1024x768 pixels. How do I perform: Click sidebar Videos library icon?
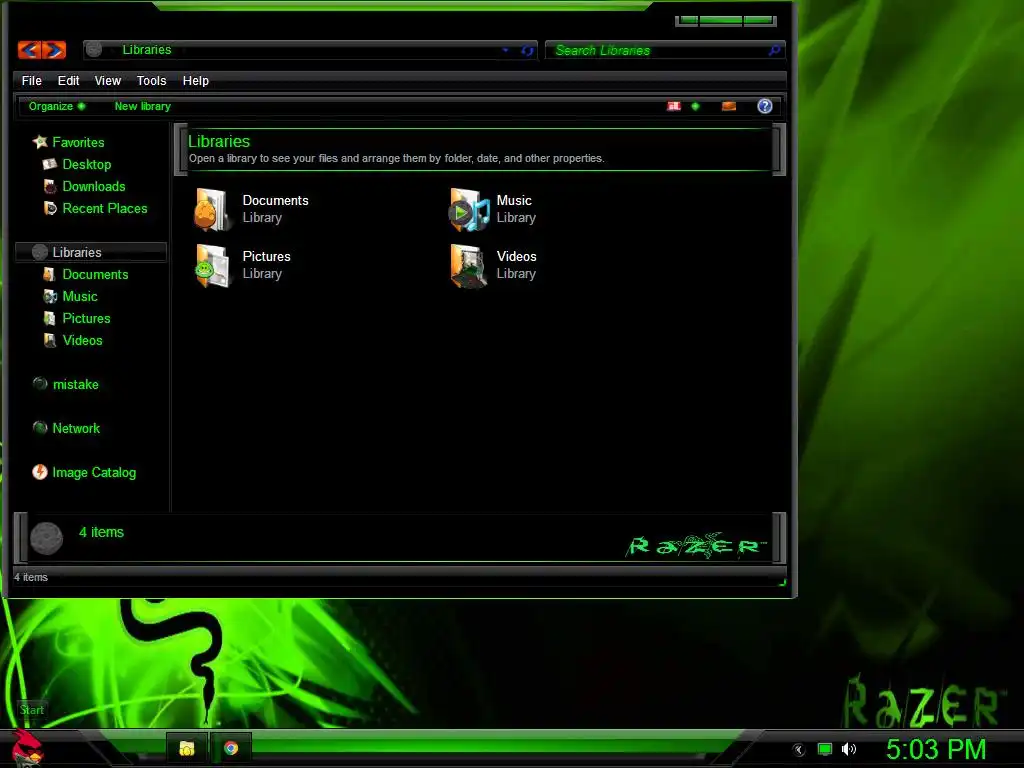[50, 340]
